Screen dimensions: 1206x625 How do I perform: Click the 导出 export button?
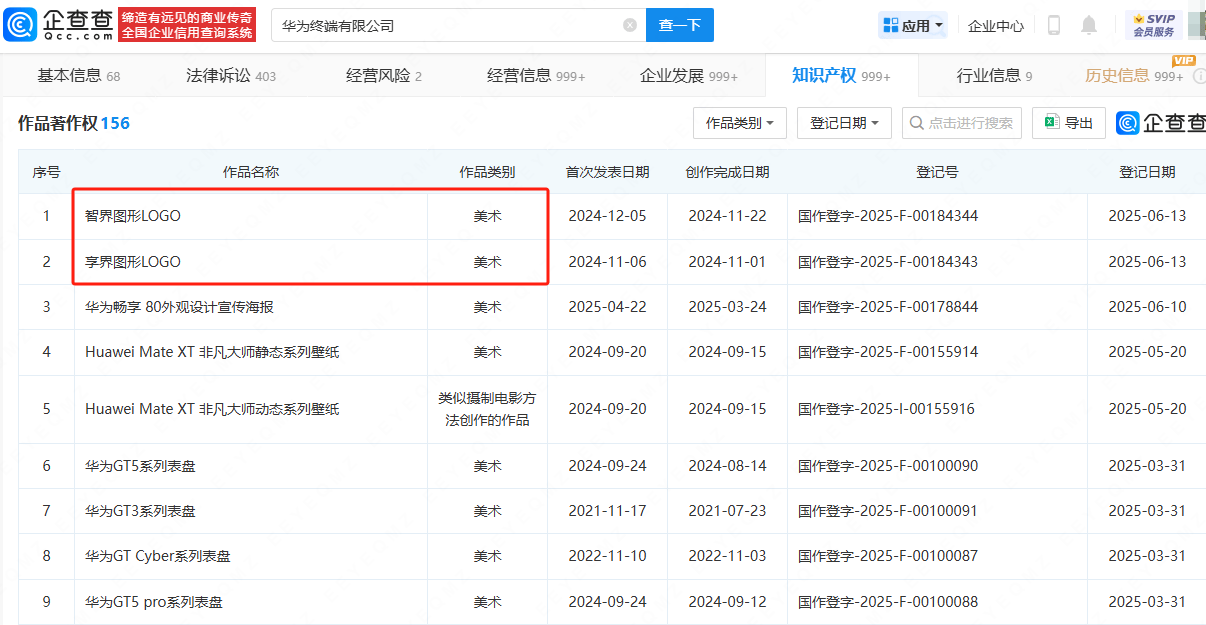click(1069, 123)
